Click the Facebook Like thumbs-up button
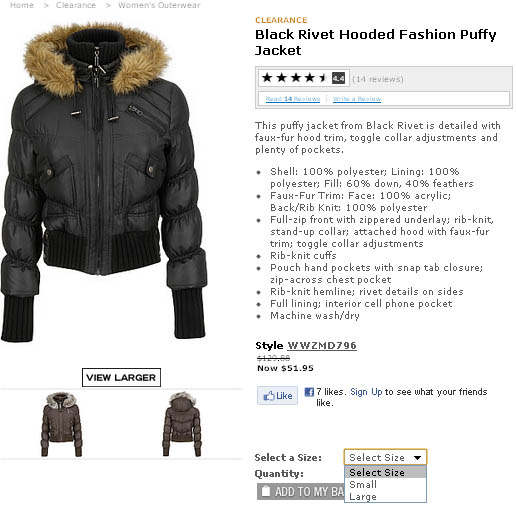516x506 pixels. click(x=277, y=396)
